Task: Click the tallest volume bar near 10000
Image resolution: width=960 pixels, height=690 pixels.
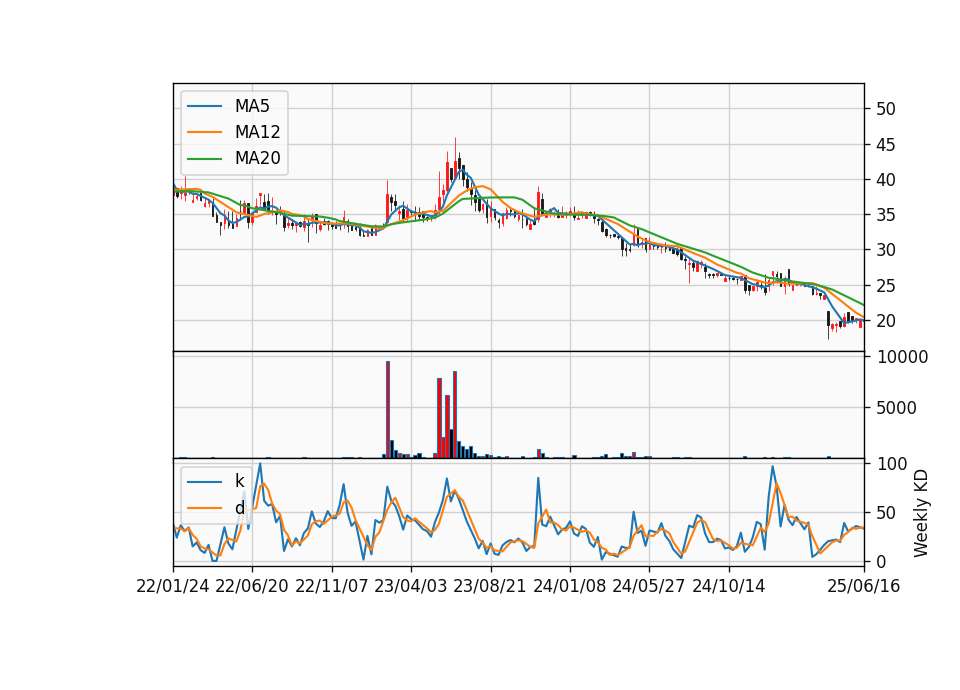Action: (388, 410)
